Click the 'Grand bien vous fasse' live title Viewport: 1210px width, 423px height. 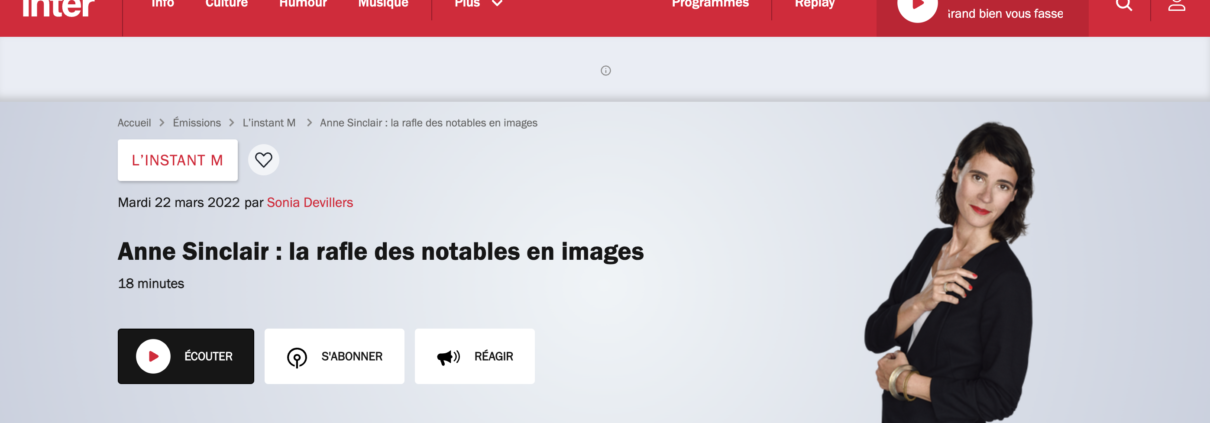(x=1006, y=14)
